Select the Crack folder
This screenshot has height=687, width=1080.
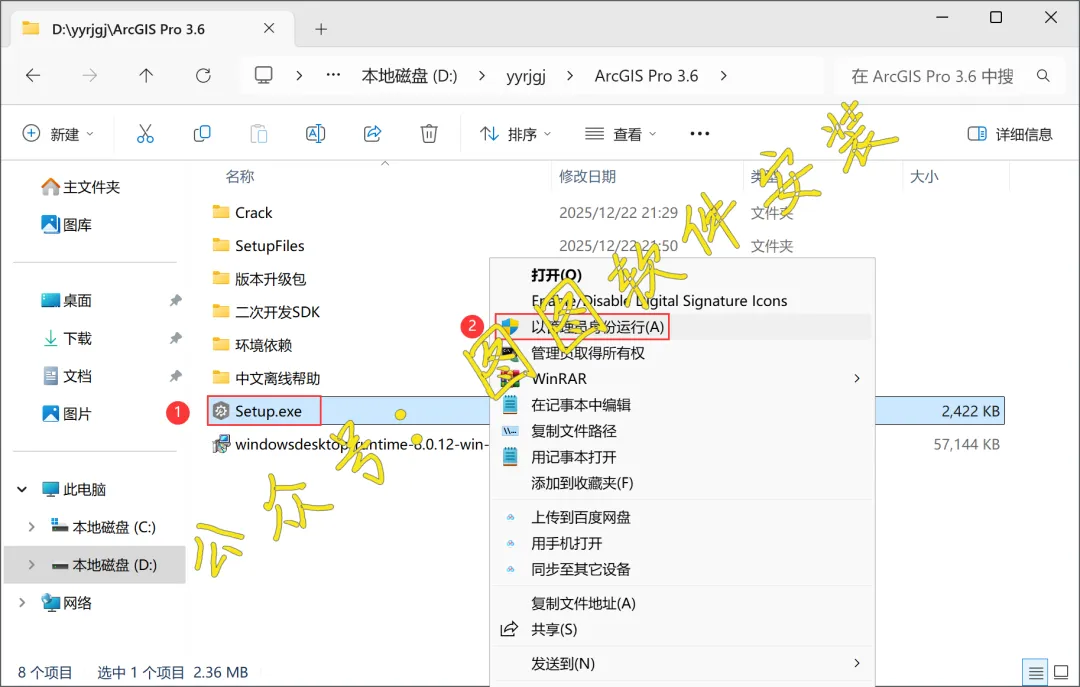click(242, 212)
